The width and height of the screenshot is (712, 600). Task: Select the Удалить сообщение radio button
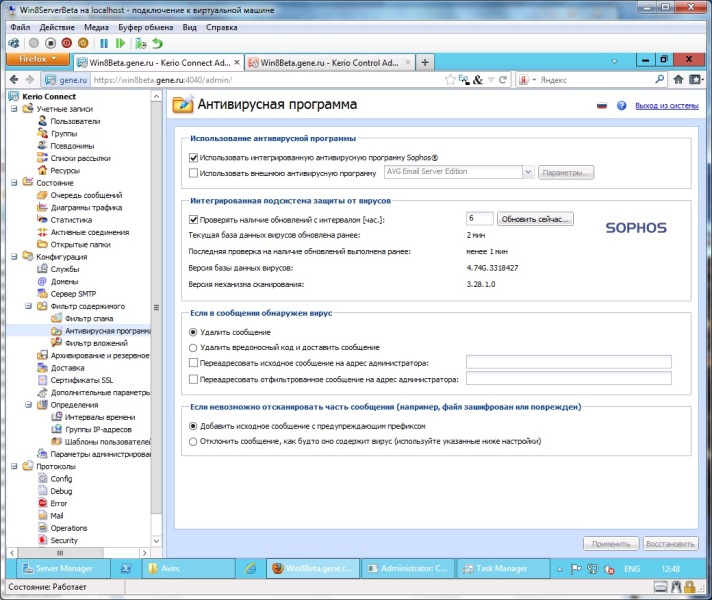point(194,332)
